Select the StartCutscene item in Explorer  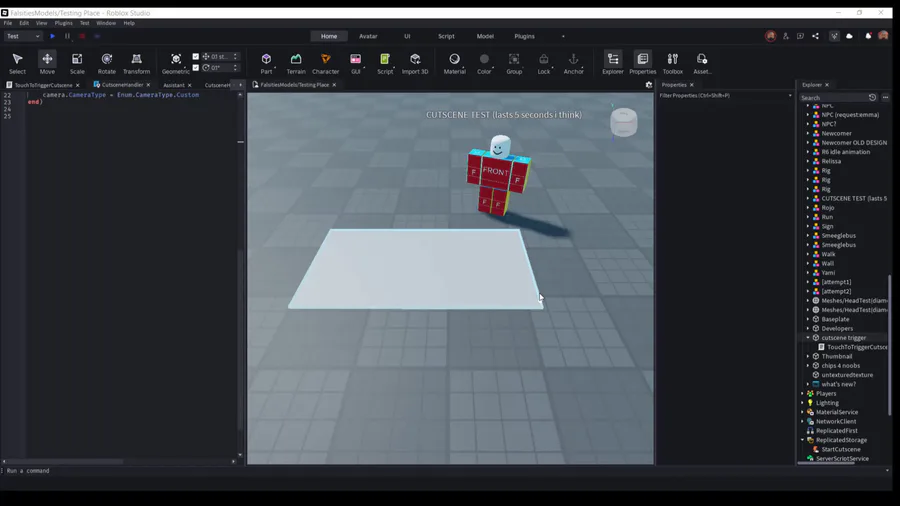[x=840, y=449]
